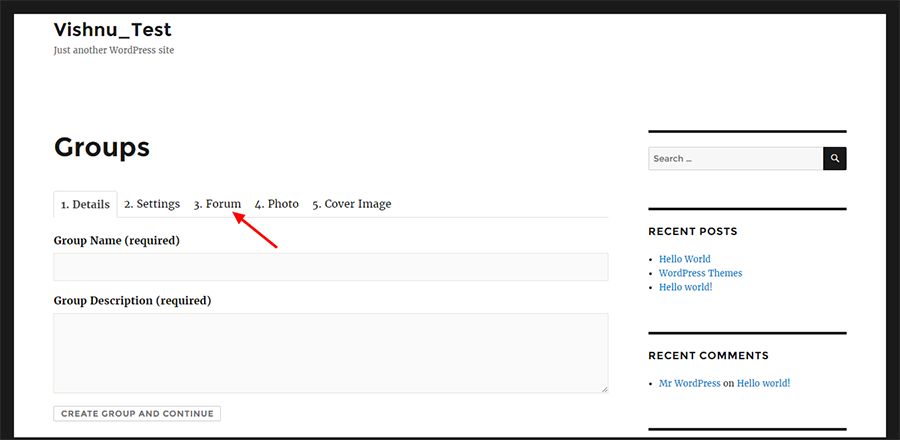Image resolution: width=900 pixels, height=440 pixels.
Task: Click the search magnifier icon button
Action: tap(835, 159)
